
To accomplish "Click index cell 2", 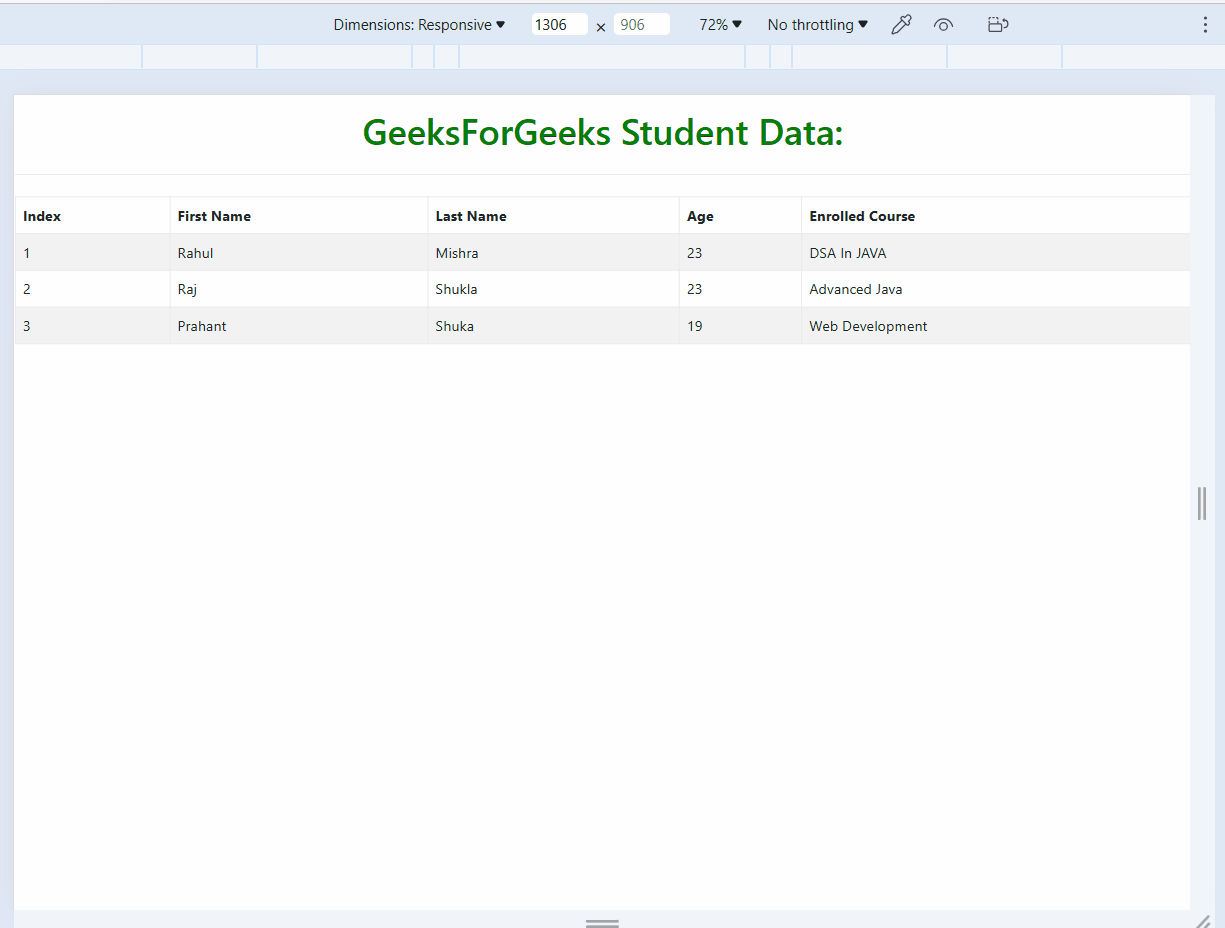I will [x=93, y=289].
